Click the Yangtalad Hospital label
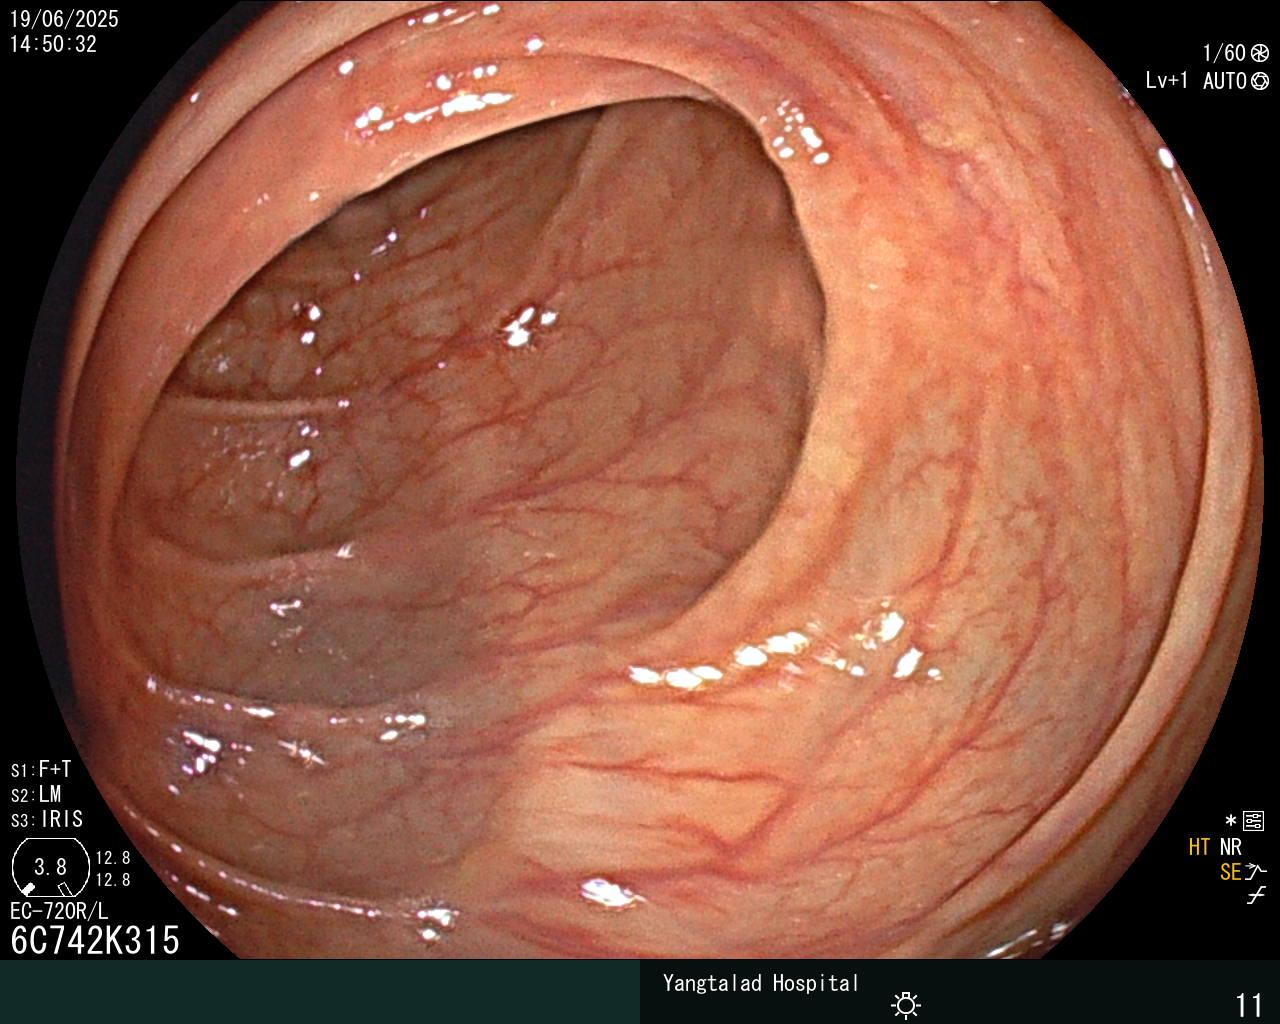 (761, 983)
